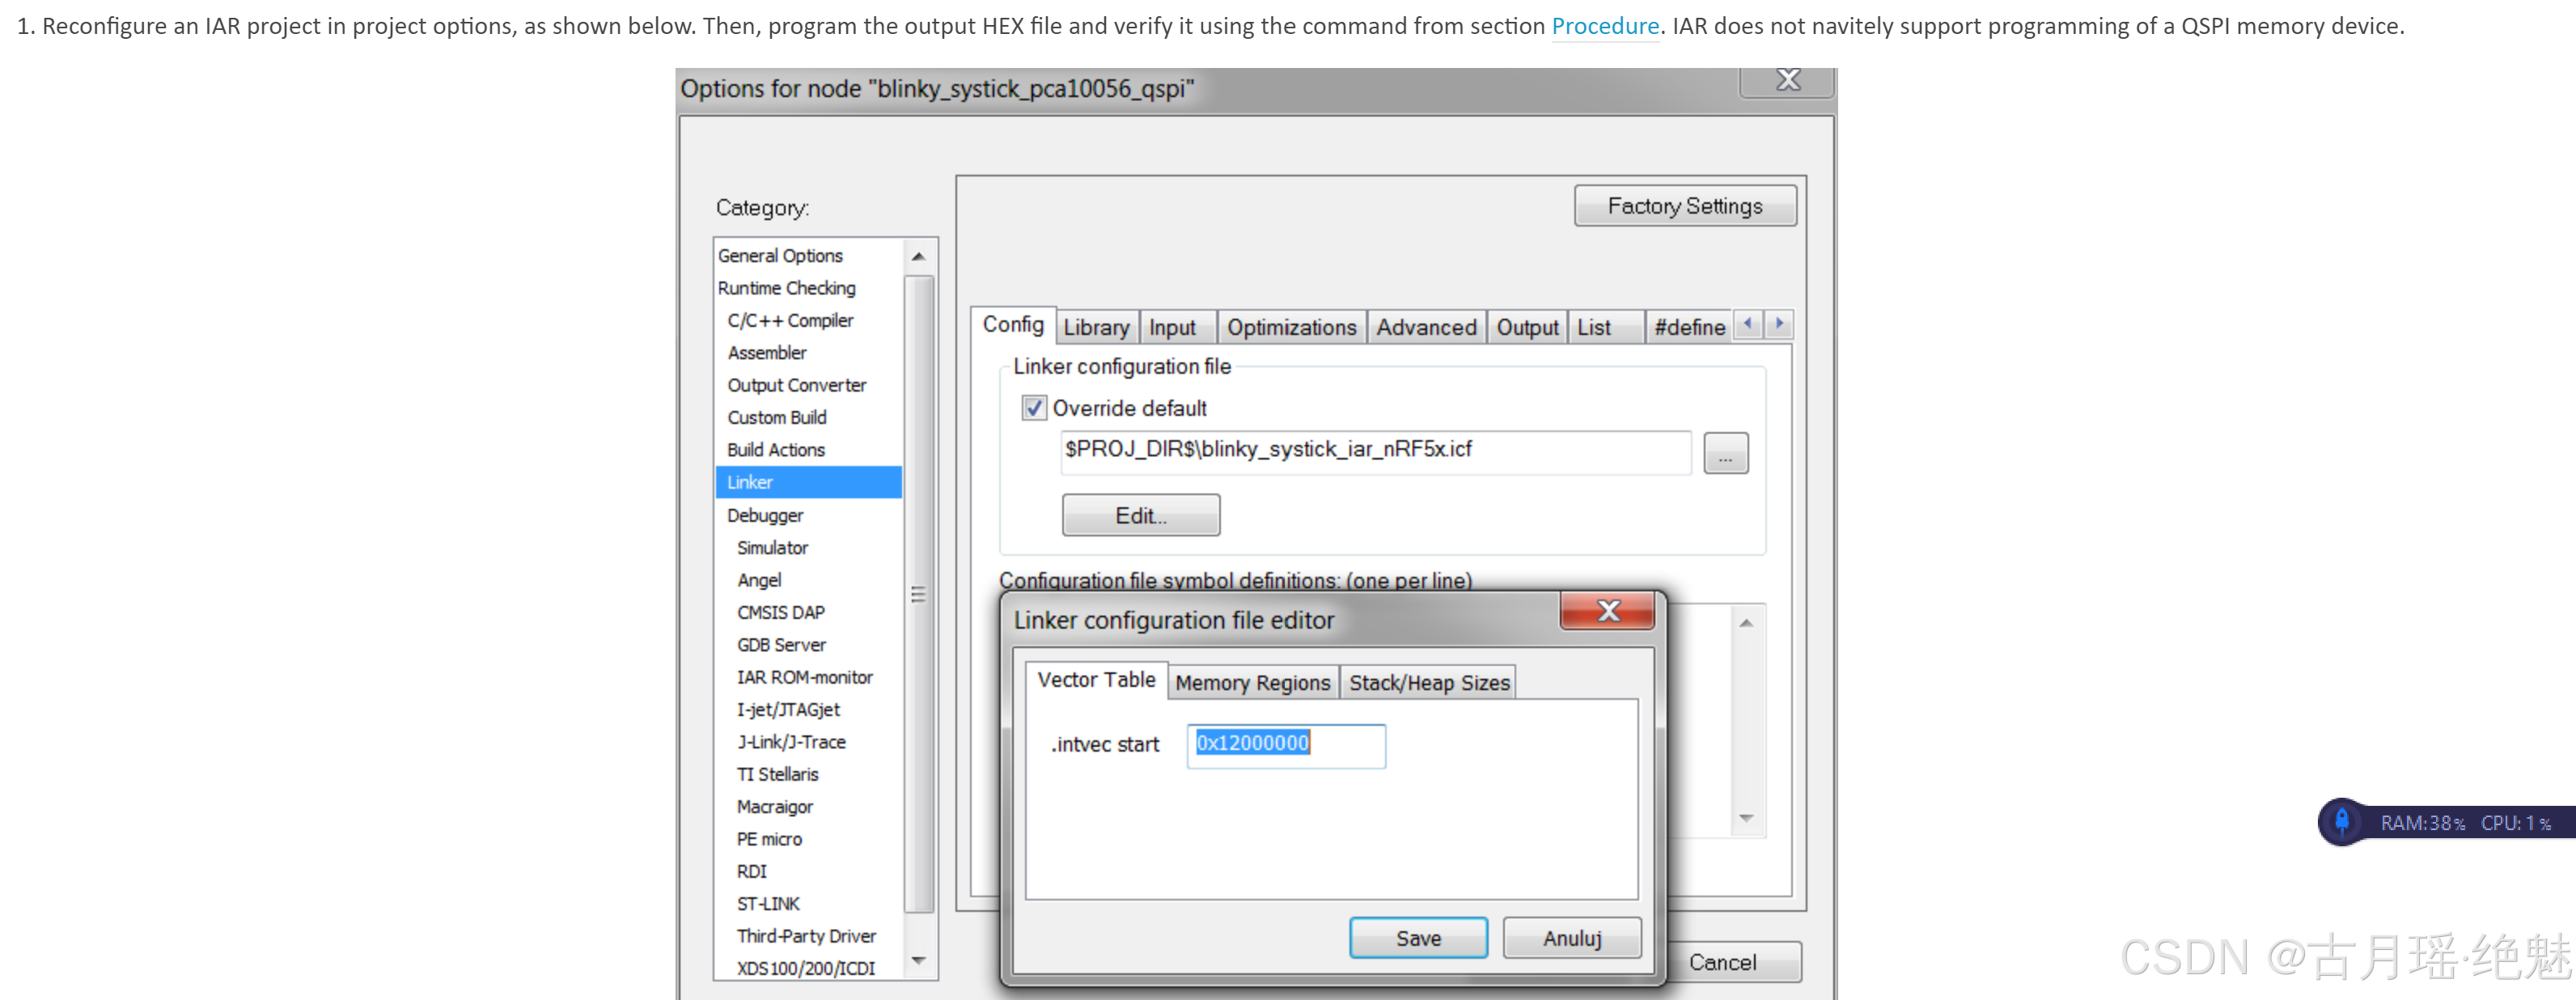
Task: Open the Stack/Heap Sizes tab
Action: pos(1428,683)
